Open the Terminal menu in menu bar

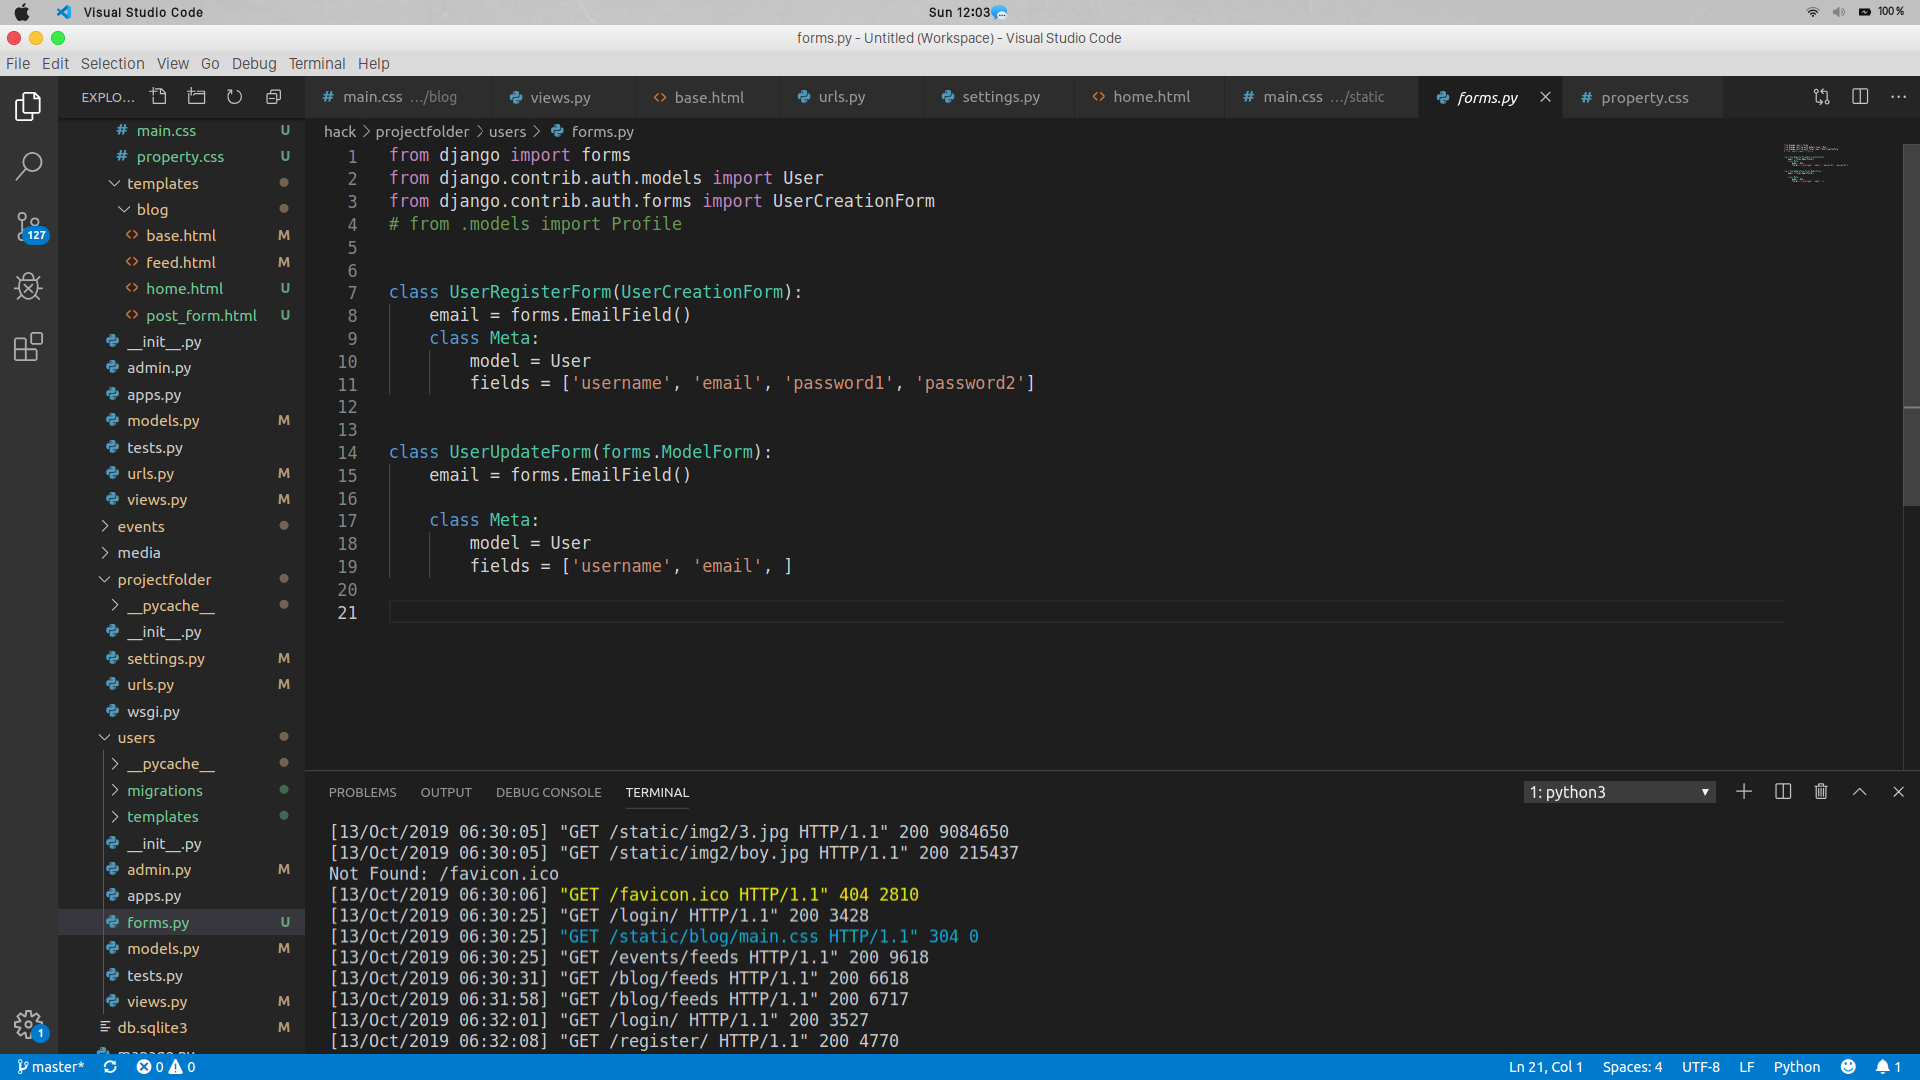[x=316, y=63]
